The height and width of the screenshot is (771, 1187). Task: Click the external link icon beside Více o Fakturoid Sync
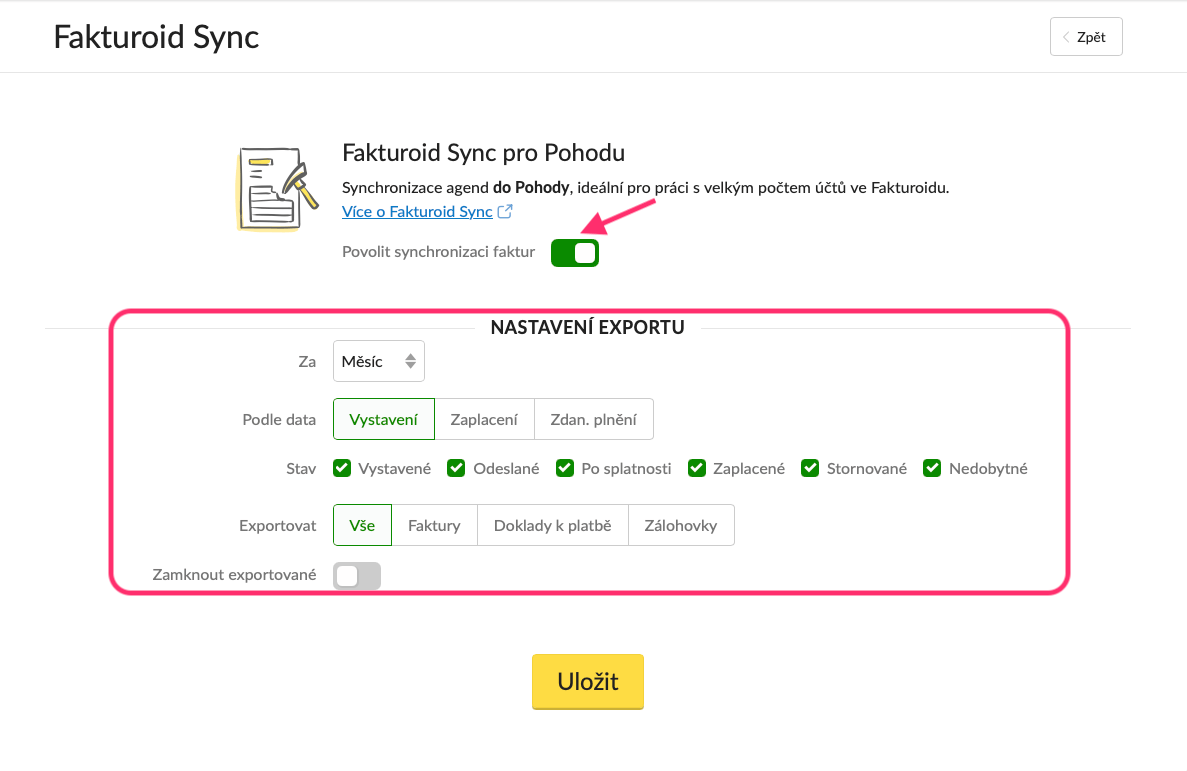[505, 211]
